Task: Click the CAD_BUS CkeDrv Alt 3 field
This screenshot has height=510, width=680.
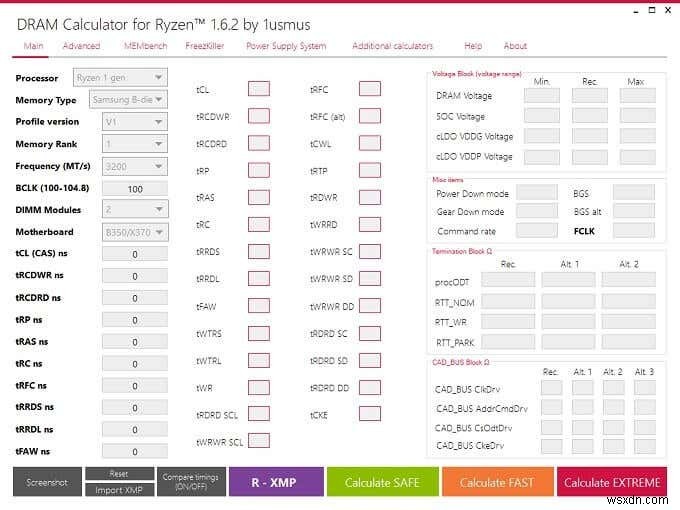Action: [645, 446]
